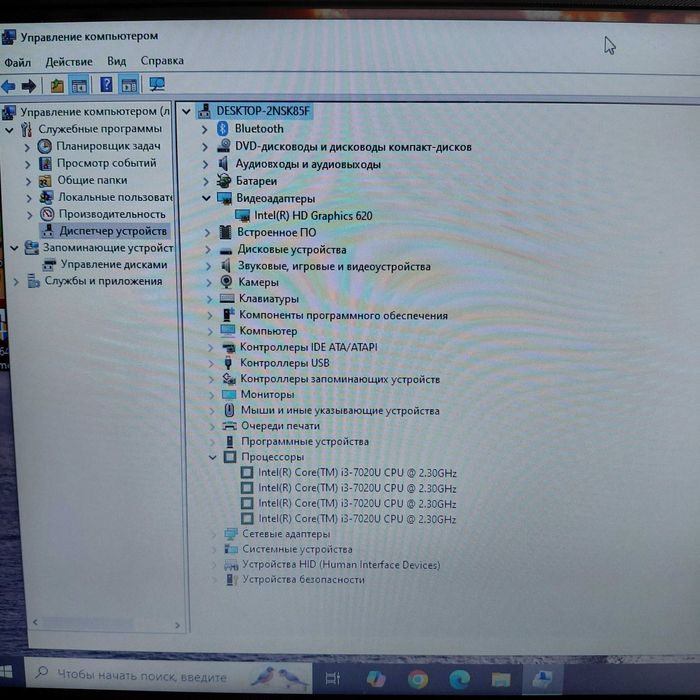Expand the Дисковые устройства arrow

coord(208,250)
